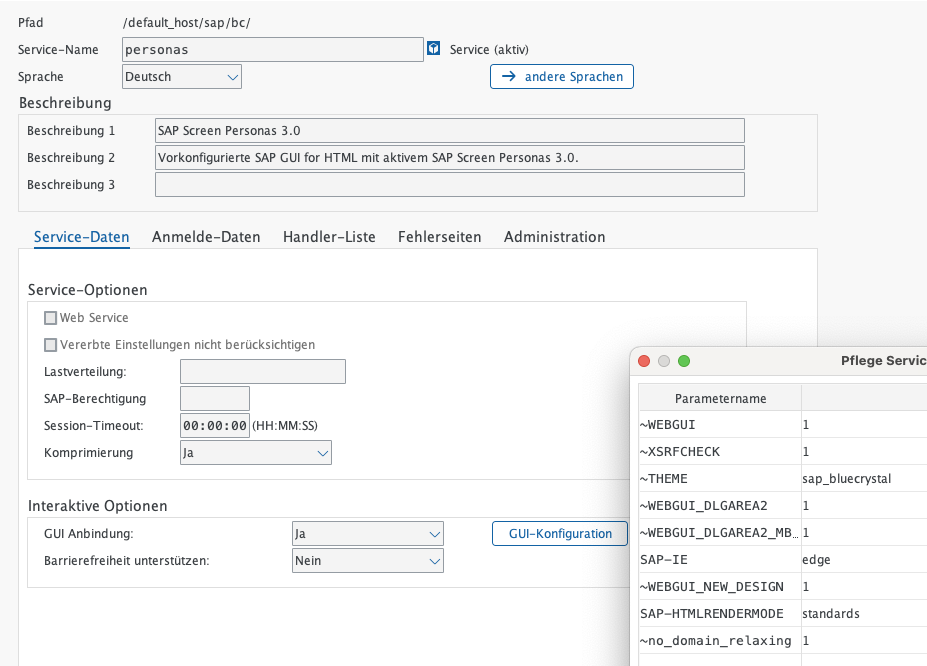Screen dimensions: 927x666
Task: Open the Handler-Liste tab
Action: 329,237
